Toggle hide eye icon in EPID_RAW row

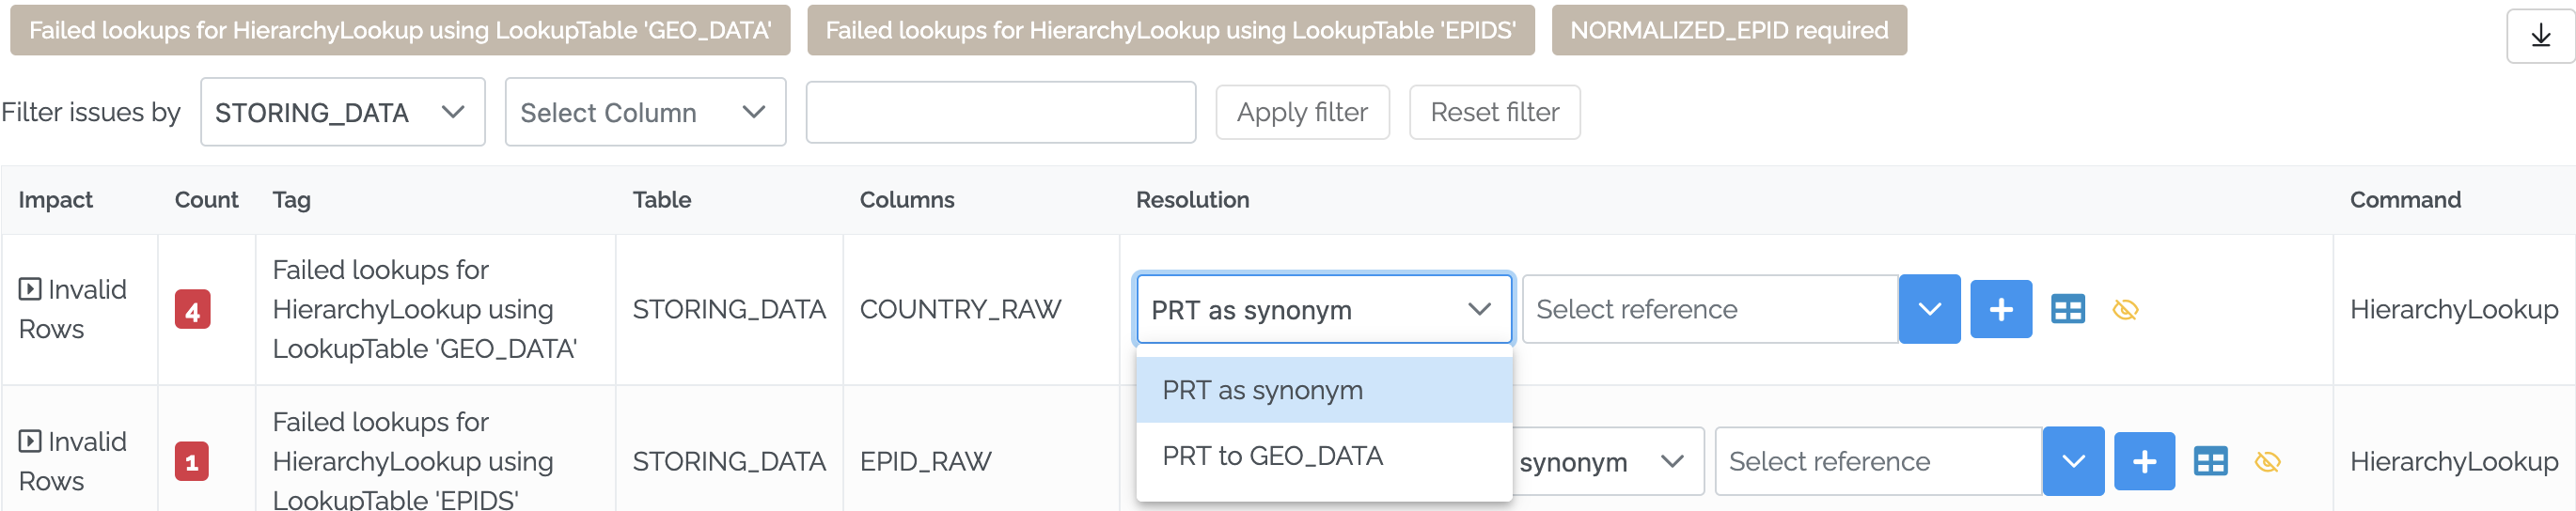coord(2267,461)
